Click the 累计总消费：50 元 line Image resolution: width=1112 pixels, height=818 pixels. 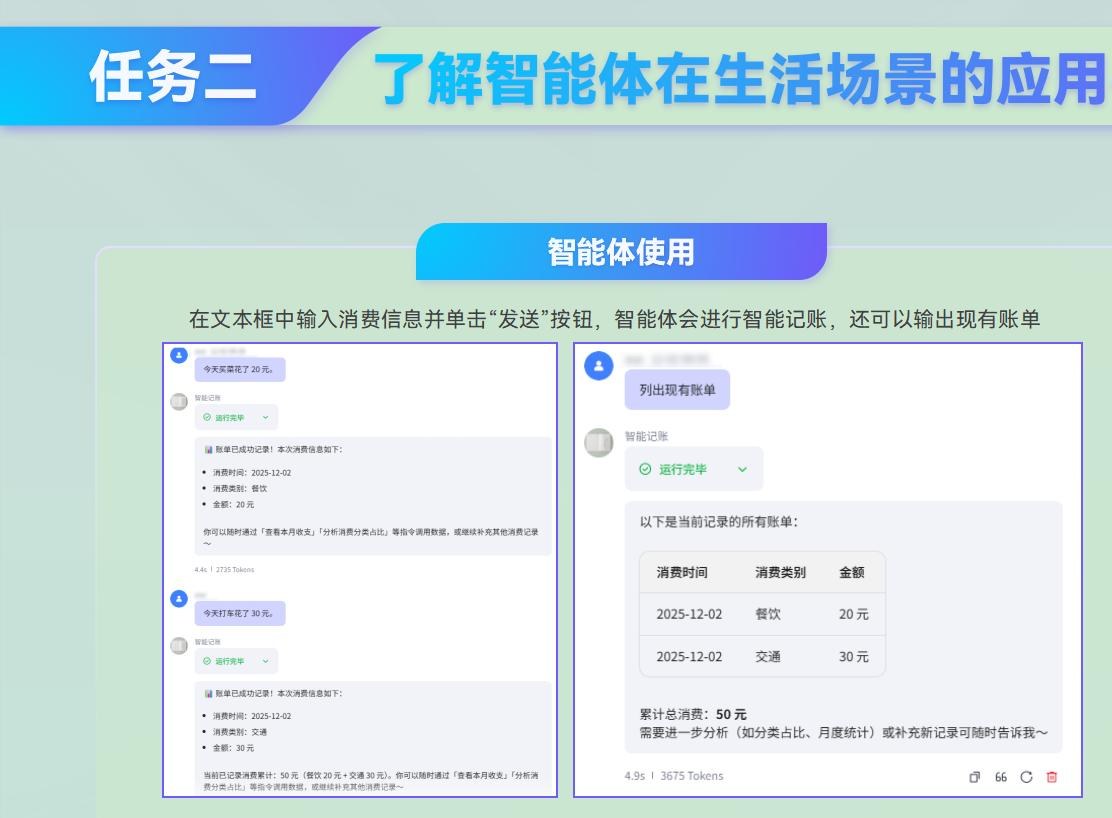(x=693, y=714)
